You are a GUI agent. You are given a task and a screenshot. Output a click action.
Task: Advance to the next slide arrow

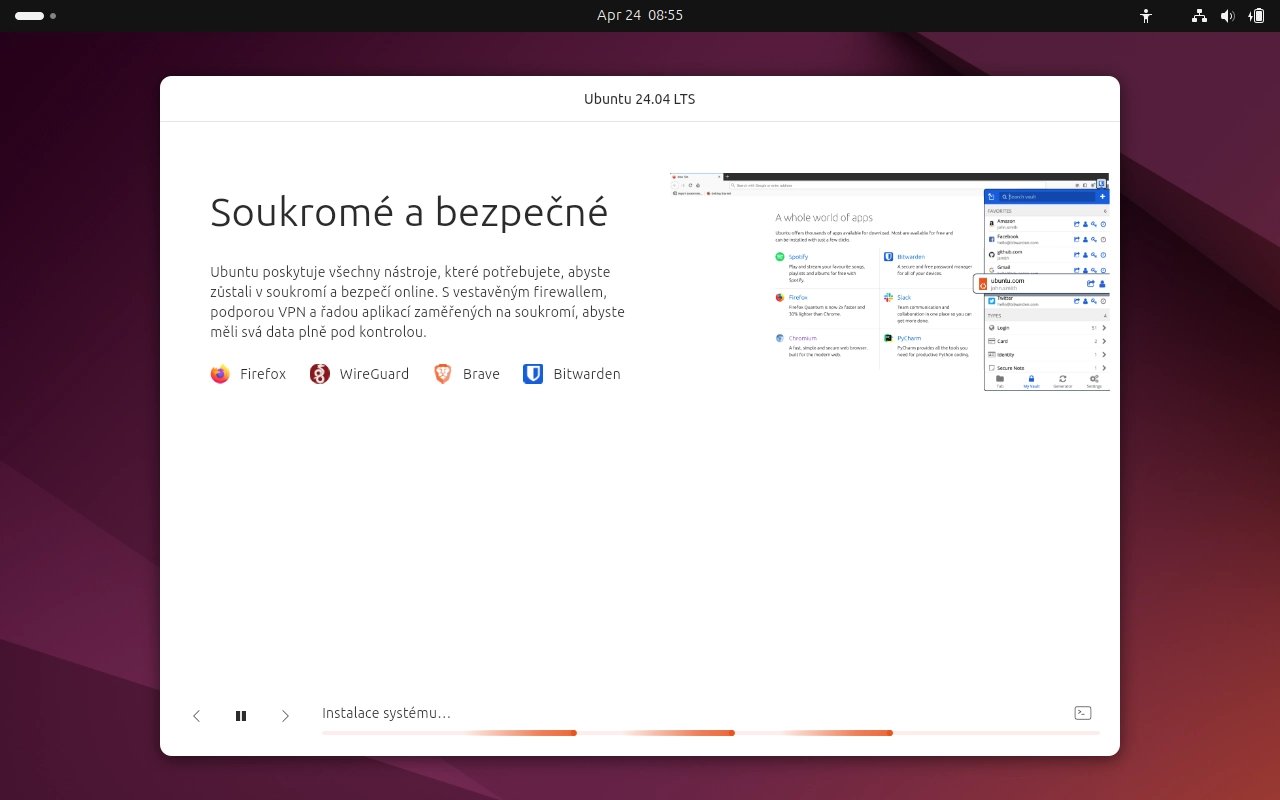pos(285,716)
